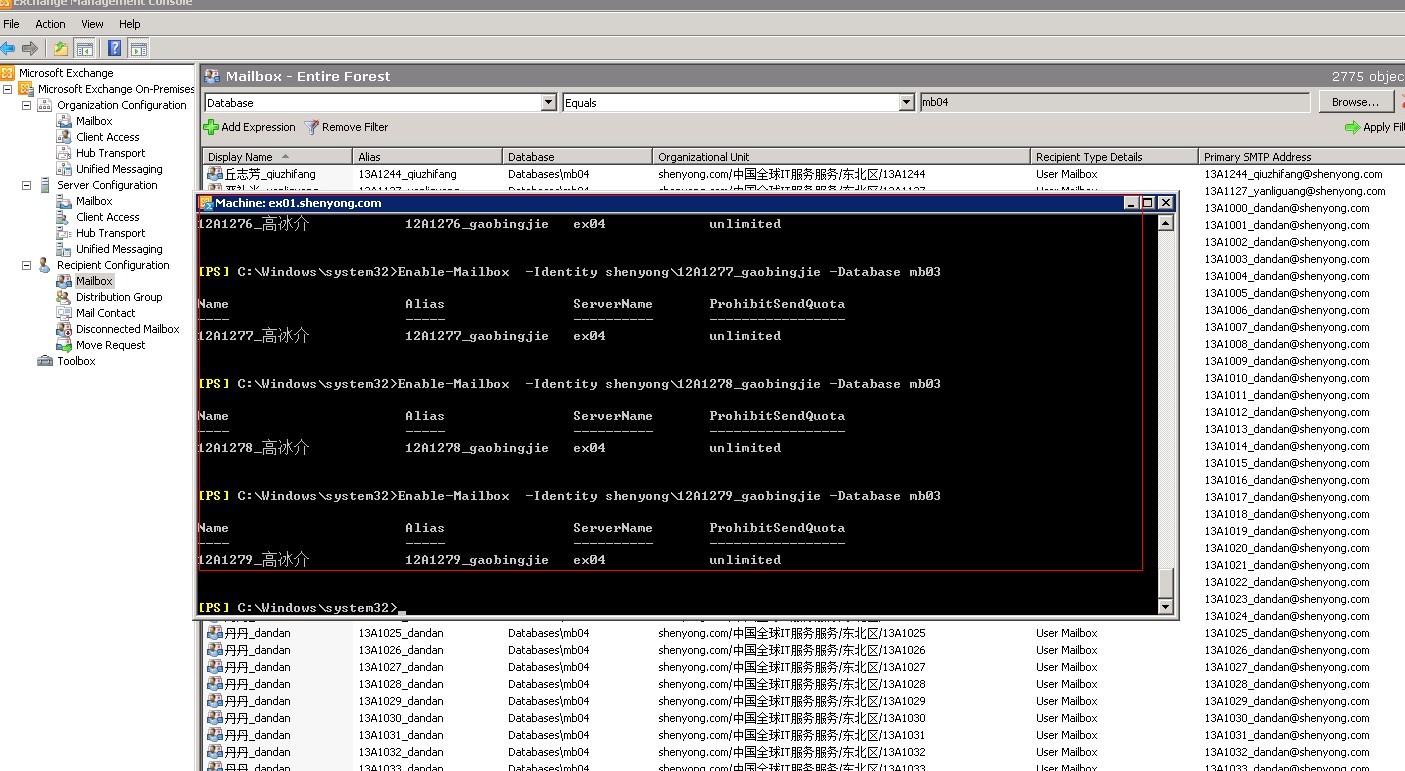Click the Back arrow toolbar icon
1405x771 pixels.
(8, 48)
